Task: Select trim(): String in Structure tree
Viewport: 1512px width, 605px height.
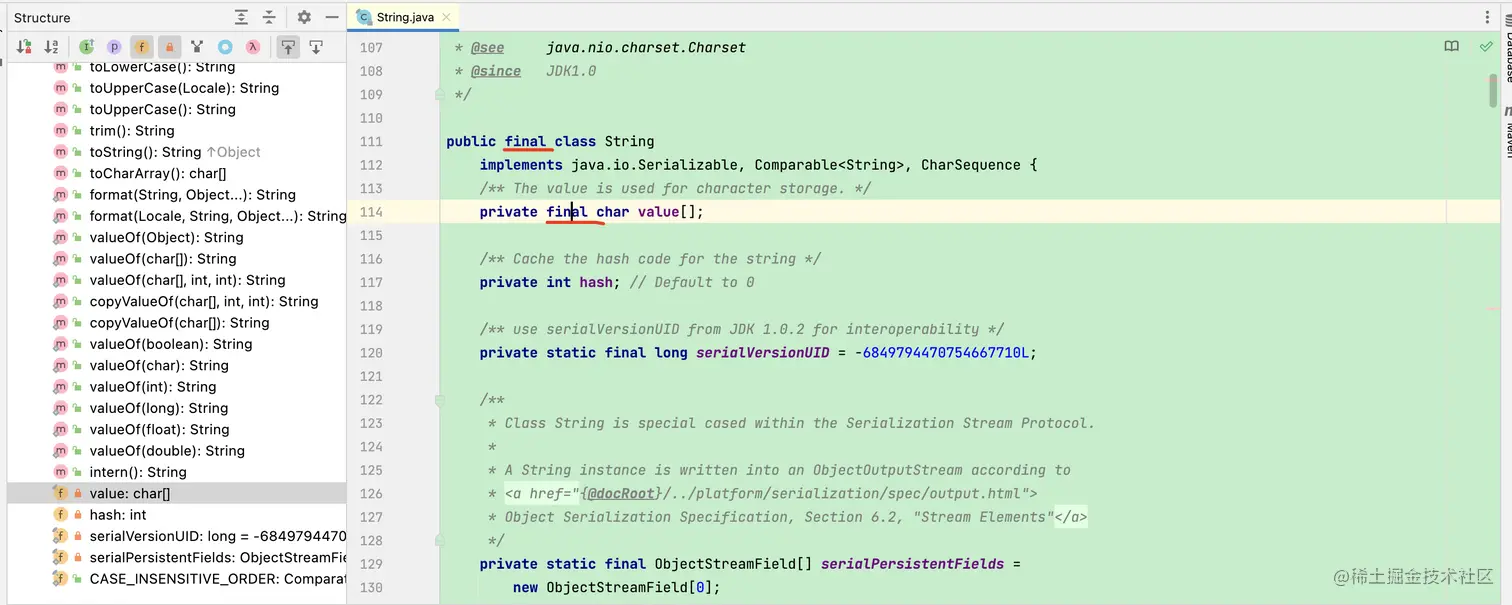Action: click(x=132, y=131)
